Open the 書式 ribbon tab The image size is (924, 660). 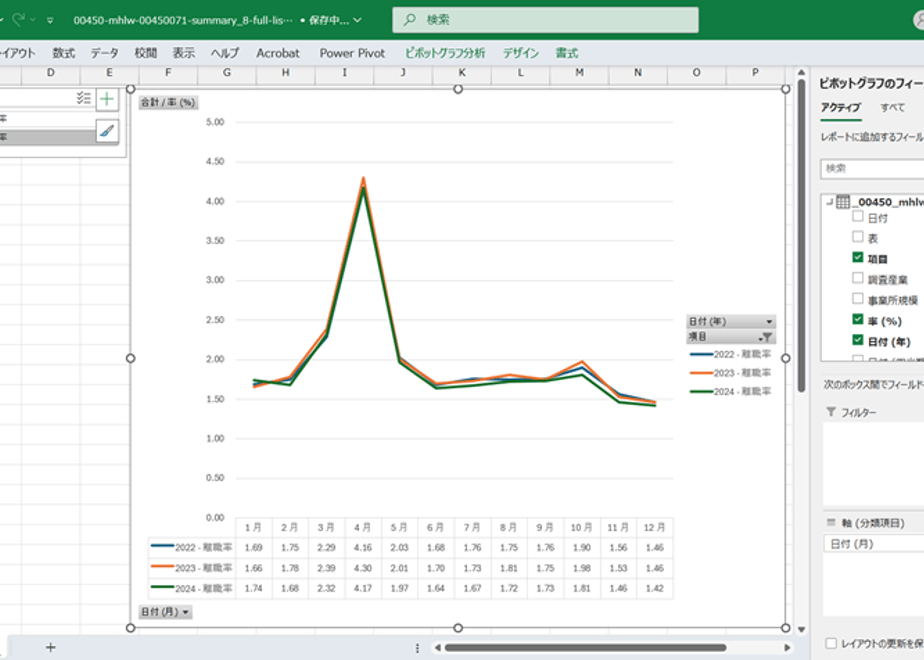tap(567, 53)
